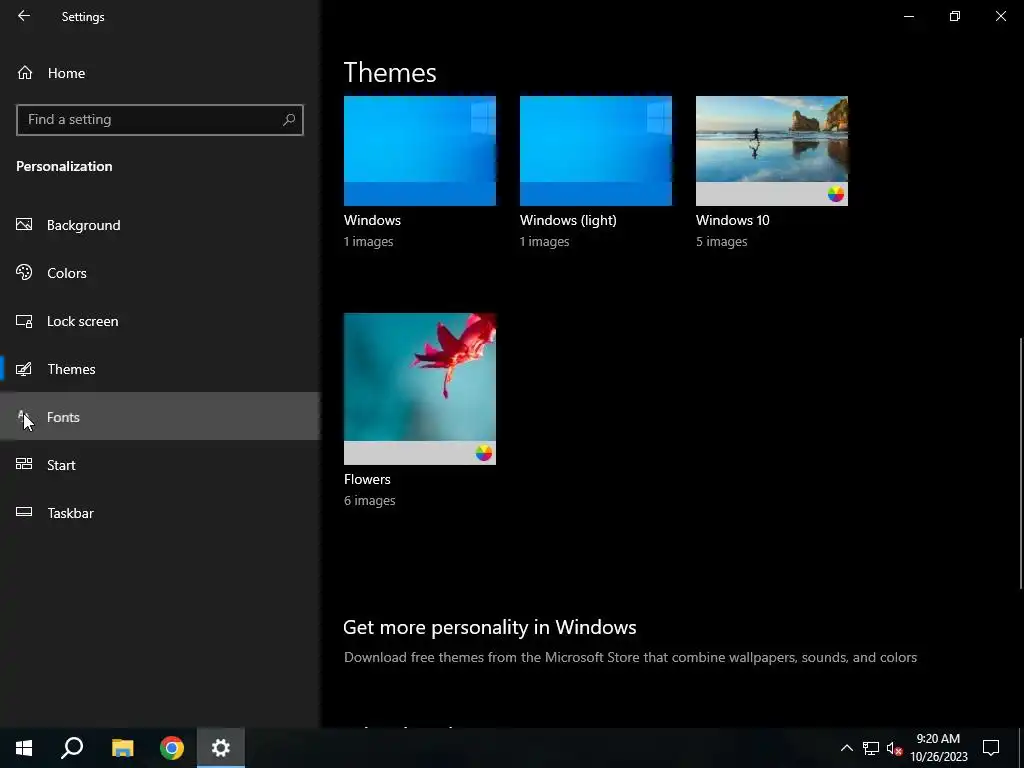Open Home settings page
This screenshot has width=1024, height=768.
pos(160,72)
